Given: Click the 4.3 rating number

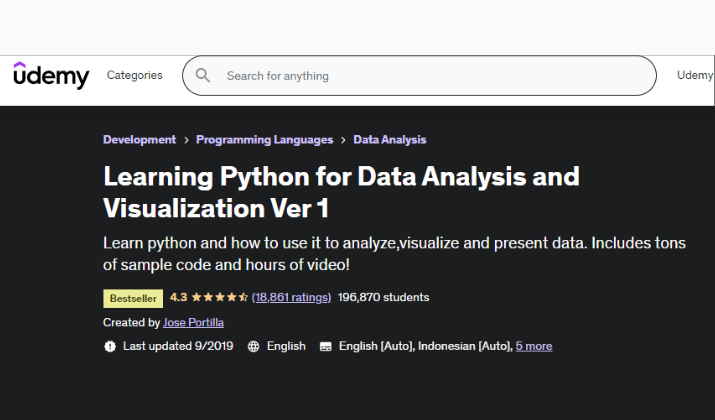Looking at the screenshot, I should click(179, 297).
